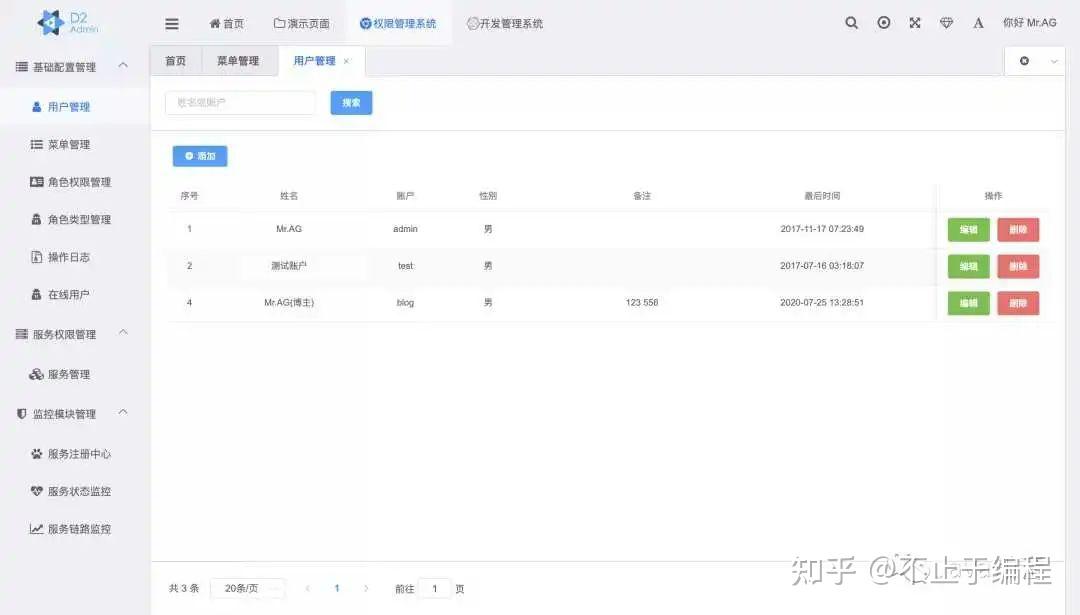Switch to the 首页 page tab

176,61
